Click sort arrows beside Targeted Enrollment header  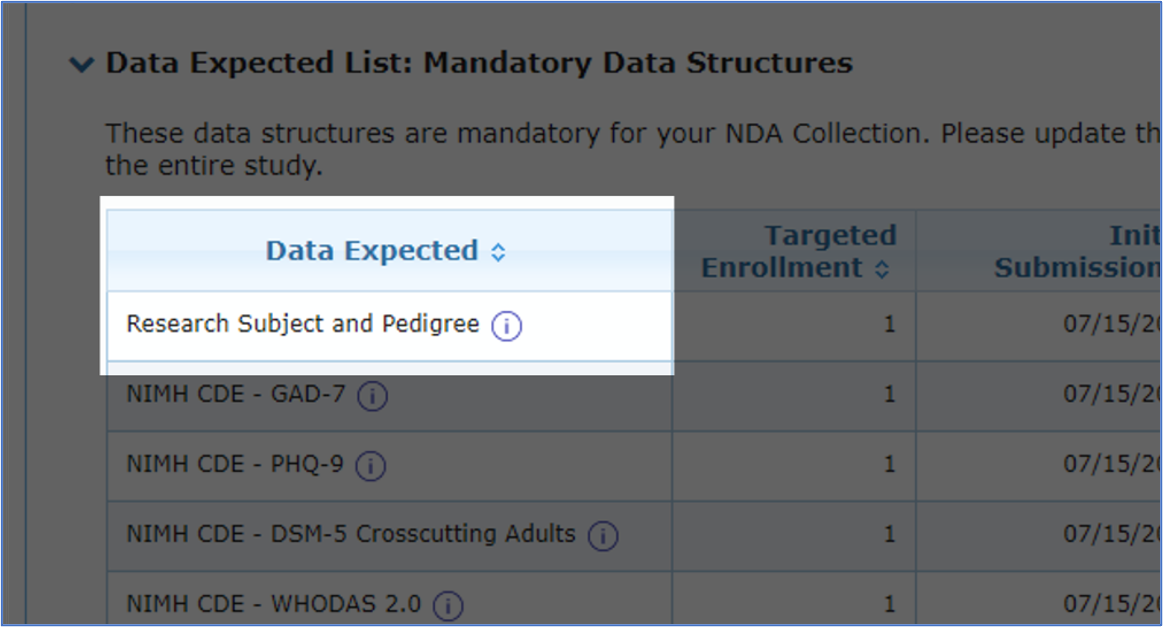pos(881,269)
